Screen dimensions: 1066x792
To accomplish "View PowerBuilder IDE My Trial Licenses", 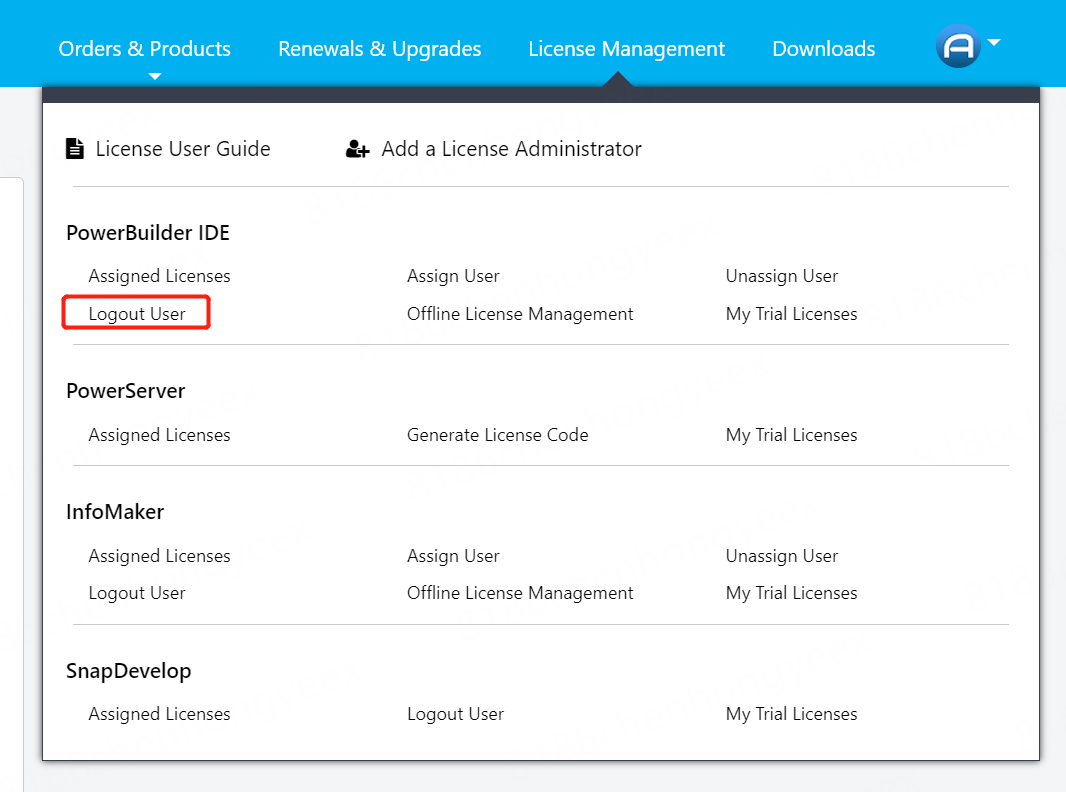I will [791, 314].
